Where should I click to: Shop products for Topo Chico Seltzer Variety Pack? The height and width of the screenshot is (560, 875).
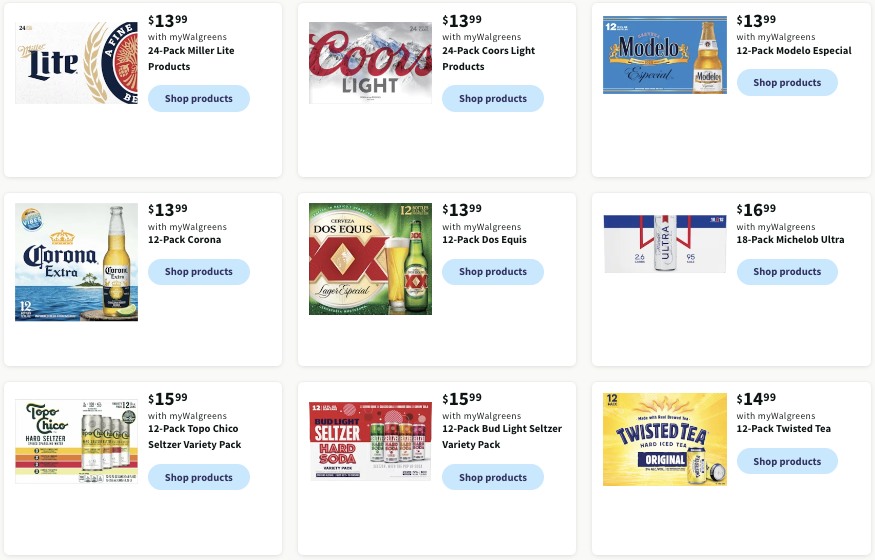[x=199, y=477]
